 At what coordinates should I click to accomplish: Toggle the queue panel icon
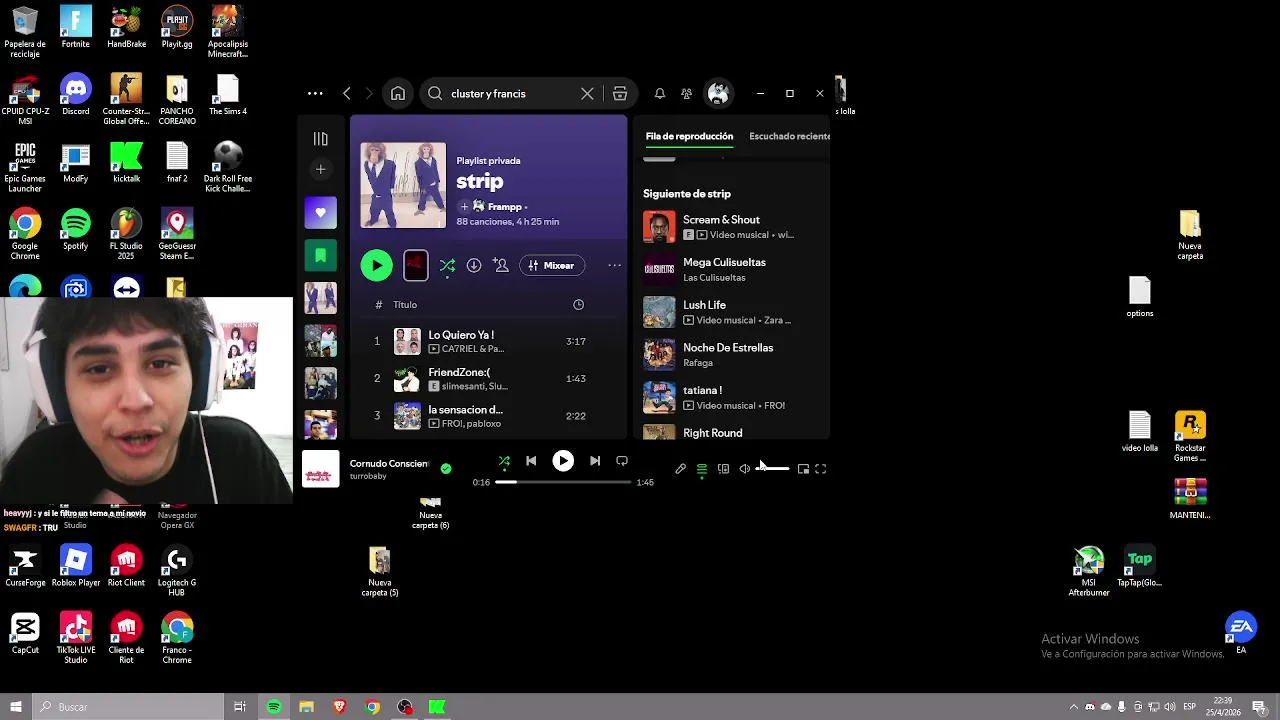click(x=702, y=469)
